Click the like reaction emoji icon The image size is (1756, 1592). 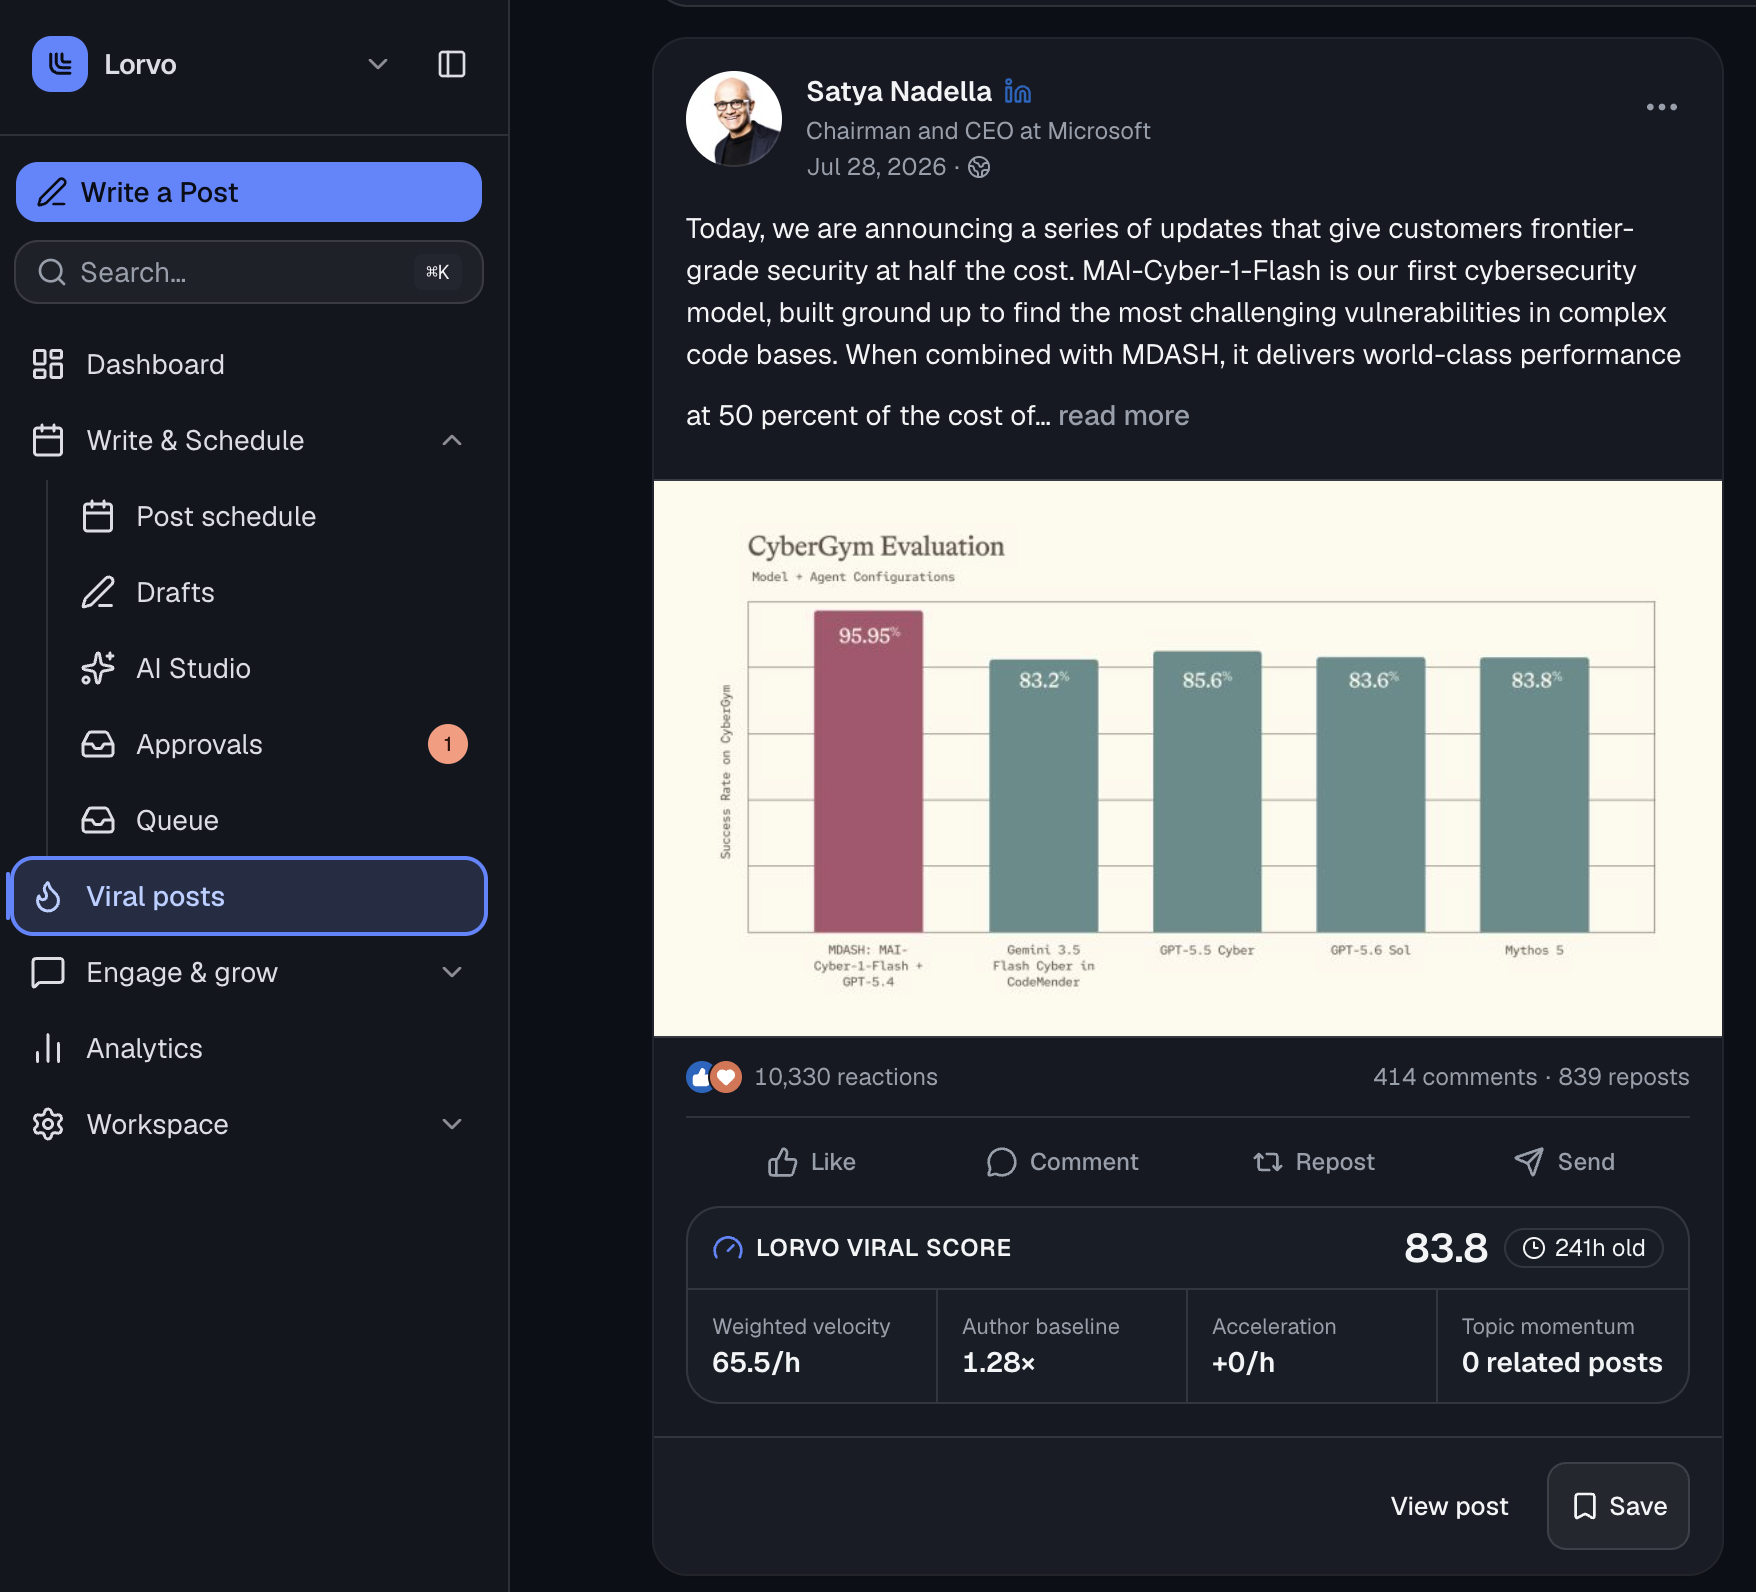coord(700,1077)
